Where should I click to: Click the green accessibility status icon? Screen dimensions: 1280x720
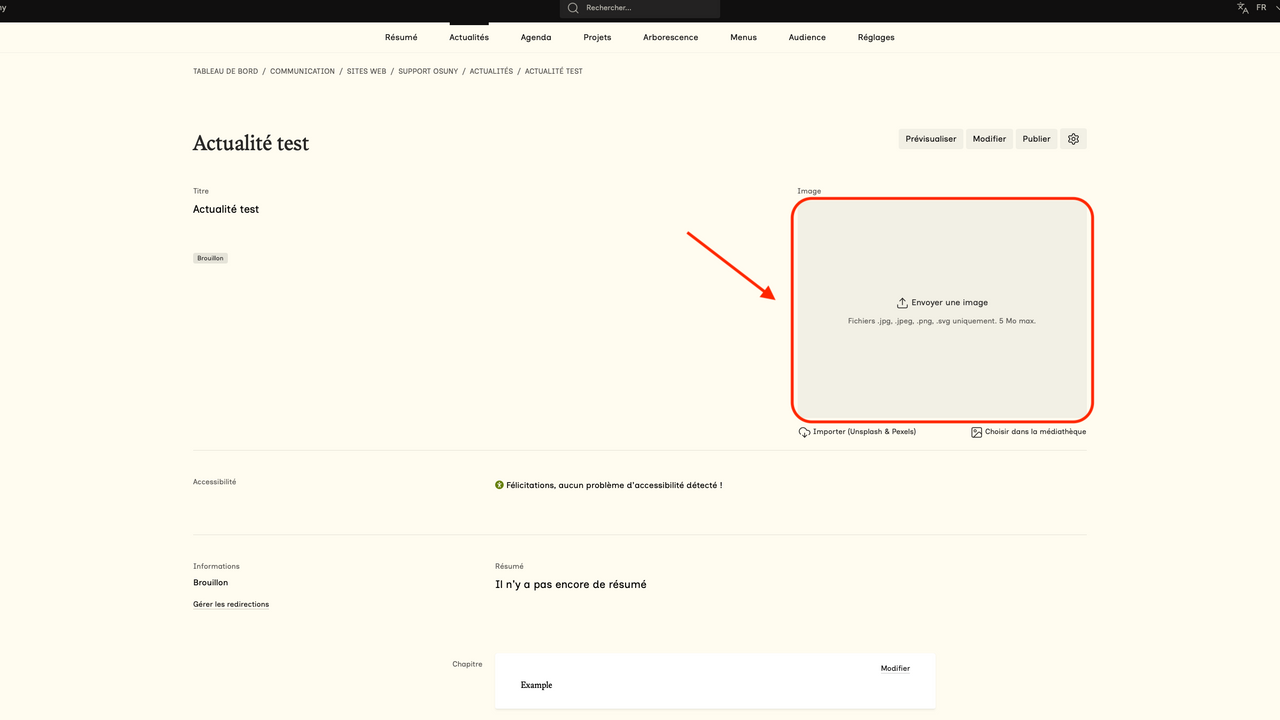[499, 485]
